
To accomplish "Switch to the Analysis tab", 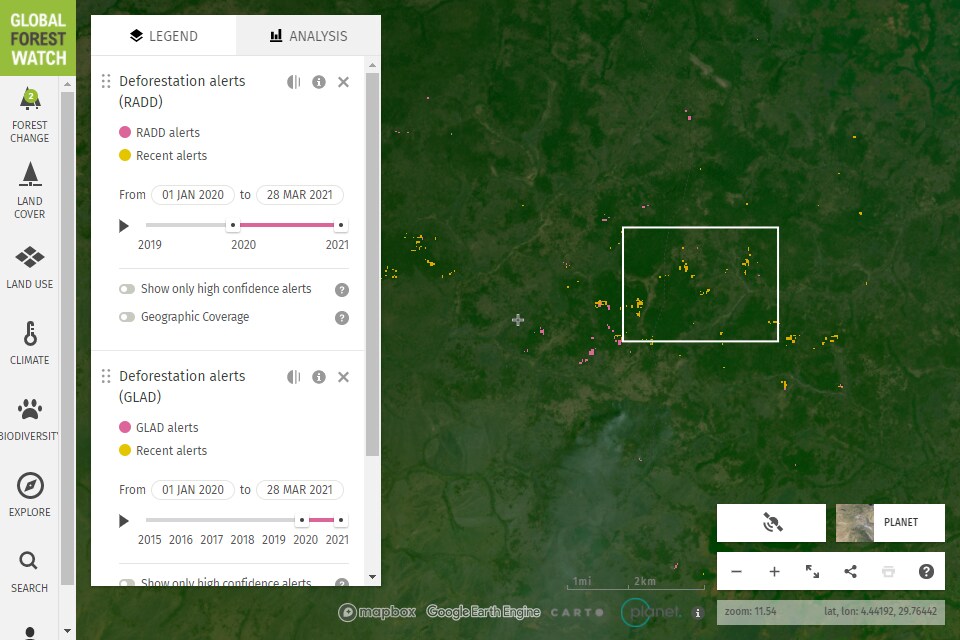I will pos(309,36).
